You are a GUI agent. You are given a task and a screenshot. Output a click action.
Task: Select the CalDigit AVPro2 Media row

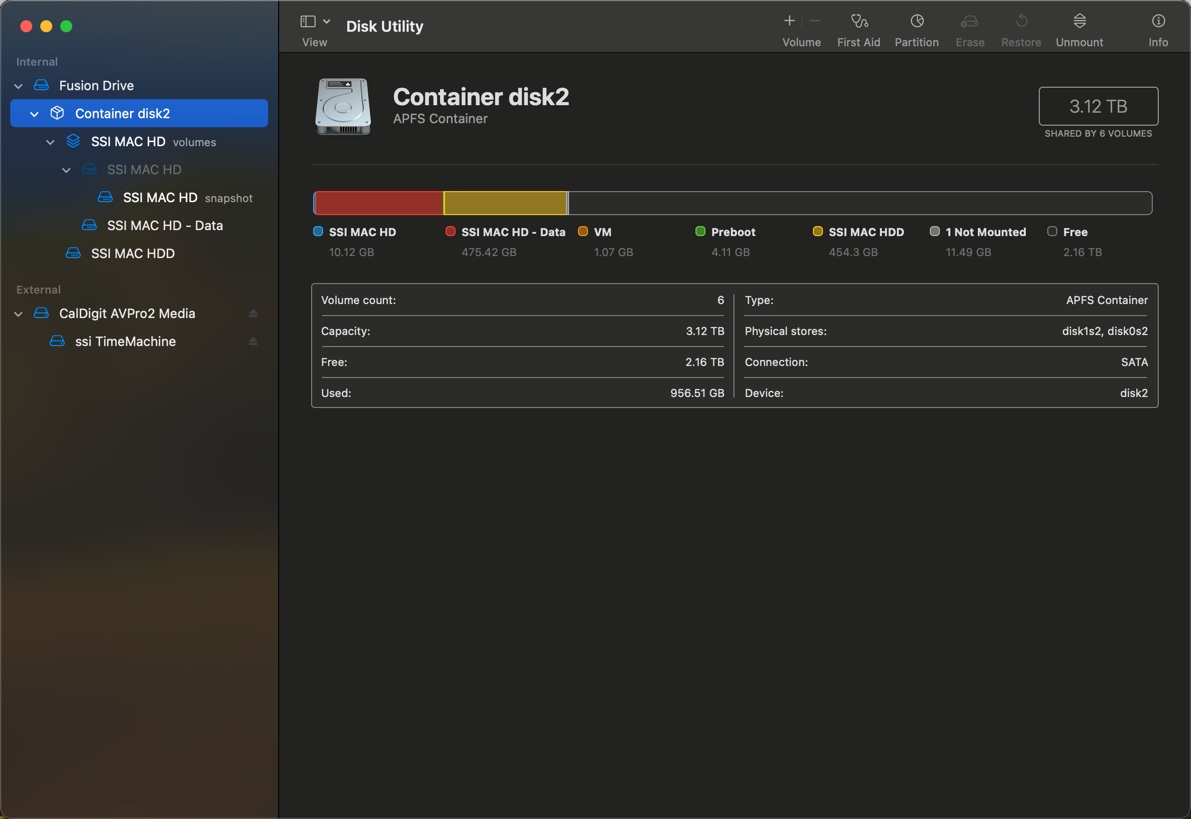click(139, 313)
